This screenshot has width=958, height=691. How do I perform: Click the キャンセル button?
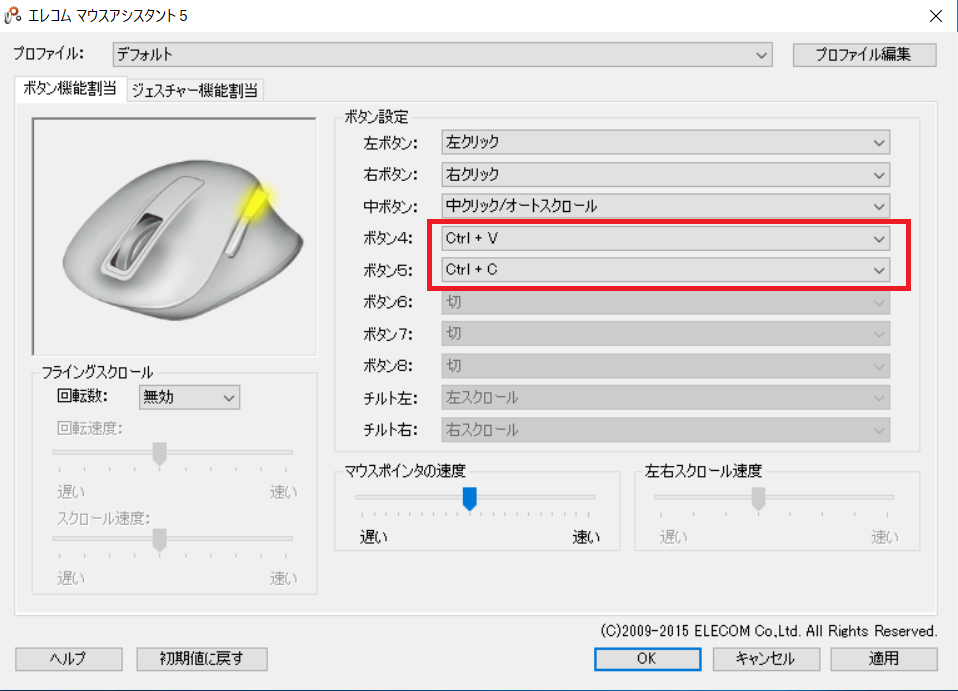click(766, 659)
